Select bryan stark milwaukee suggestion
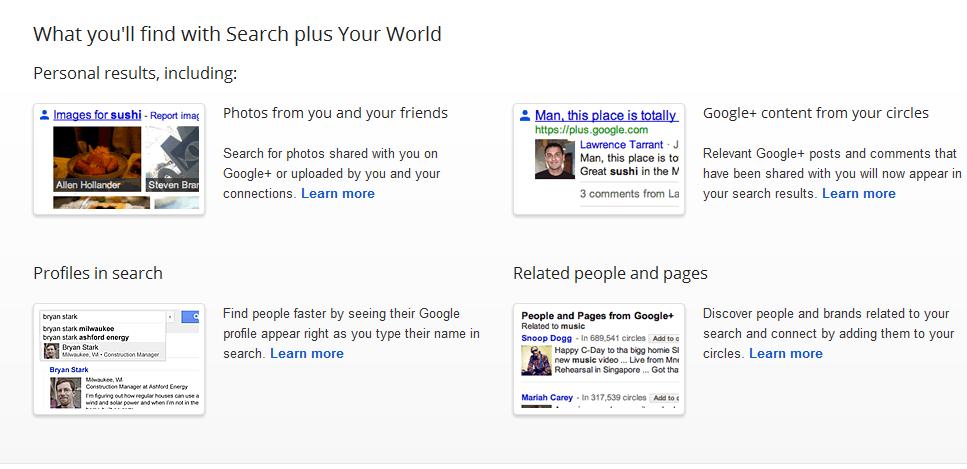Viewport: 967px width, 469px height. (78, 329)
